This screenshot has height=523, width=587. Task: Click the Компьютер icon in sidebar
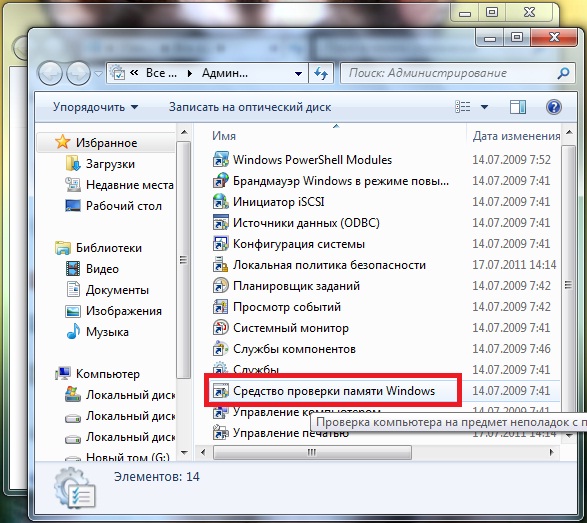tap(63, 373)
